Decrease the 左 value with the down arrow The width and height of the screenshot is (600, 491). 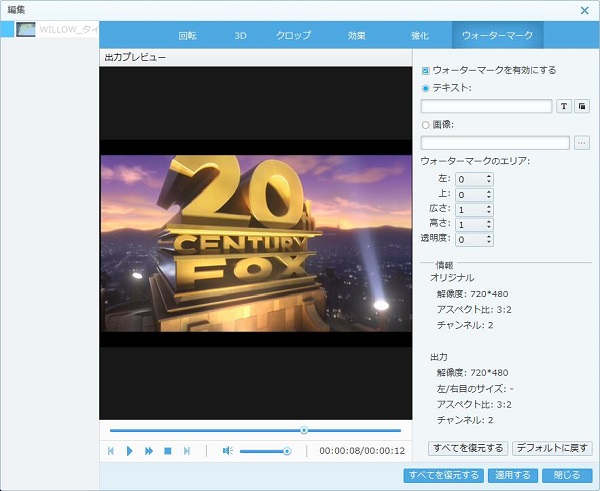(x=489, y=181)
